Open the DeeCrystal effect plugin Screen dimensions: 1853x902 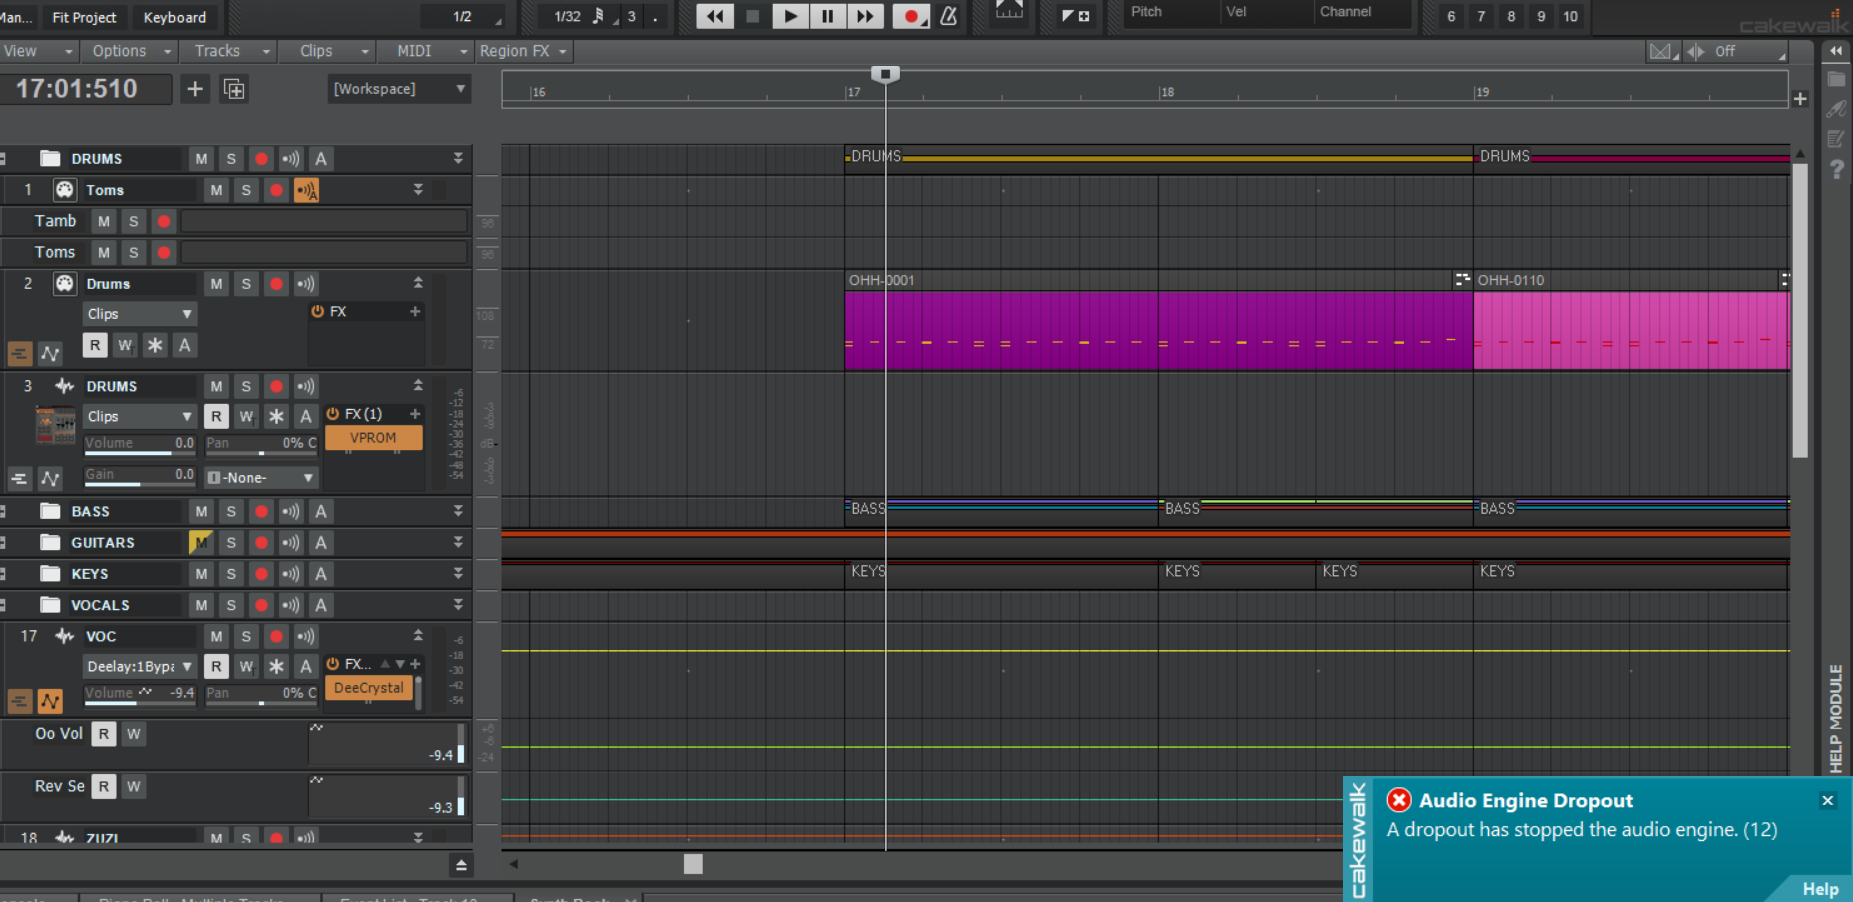tap(369, 688)
